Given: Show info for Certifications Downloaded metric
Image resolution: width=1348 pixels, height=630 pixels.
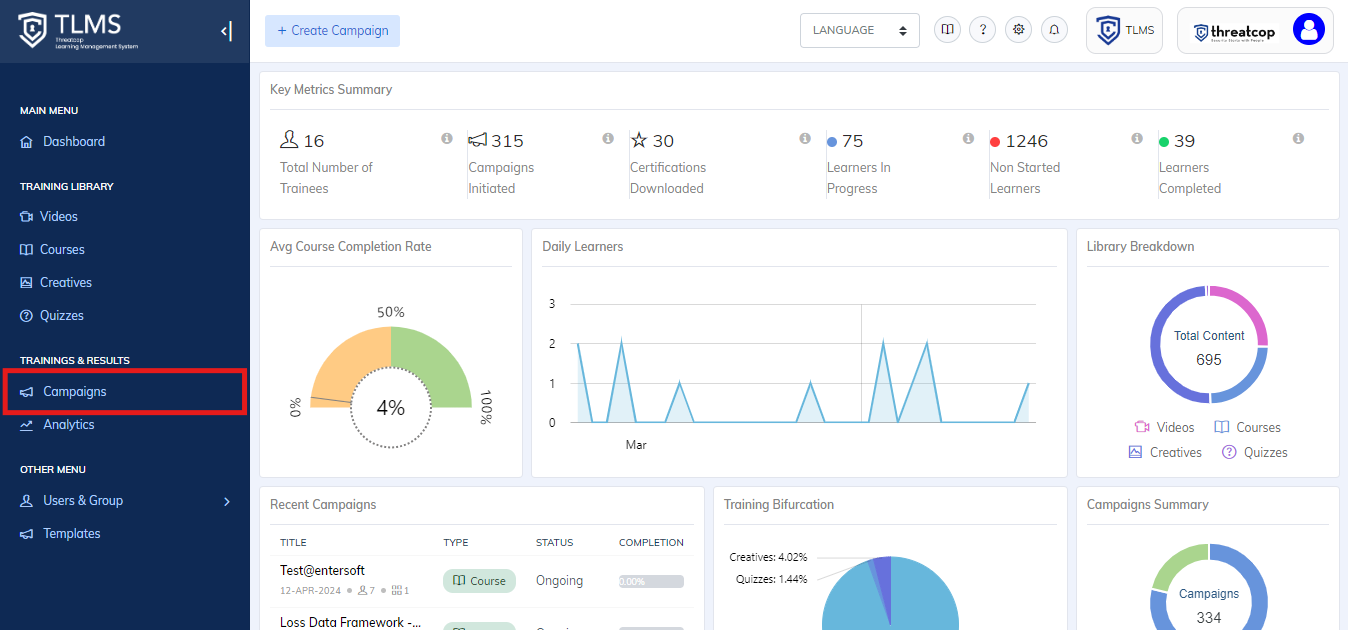Looking at the screenshot, I should point(805,139).
